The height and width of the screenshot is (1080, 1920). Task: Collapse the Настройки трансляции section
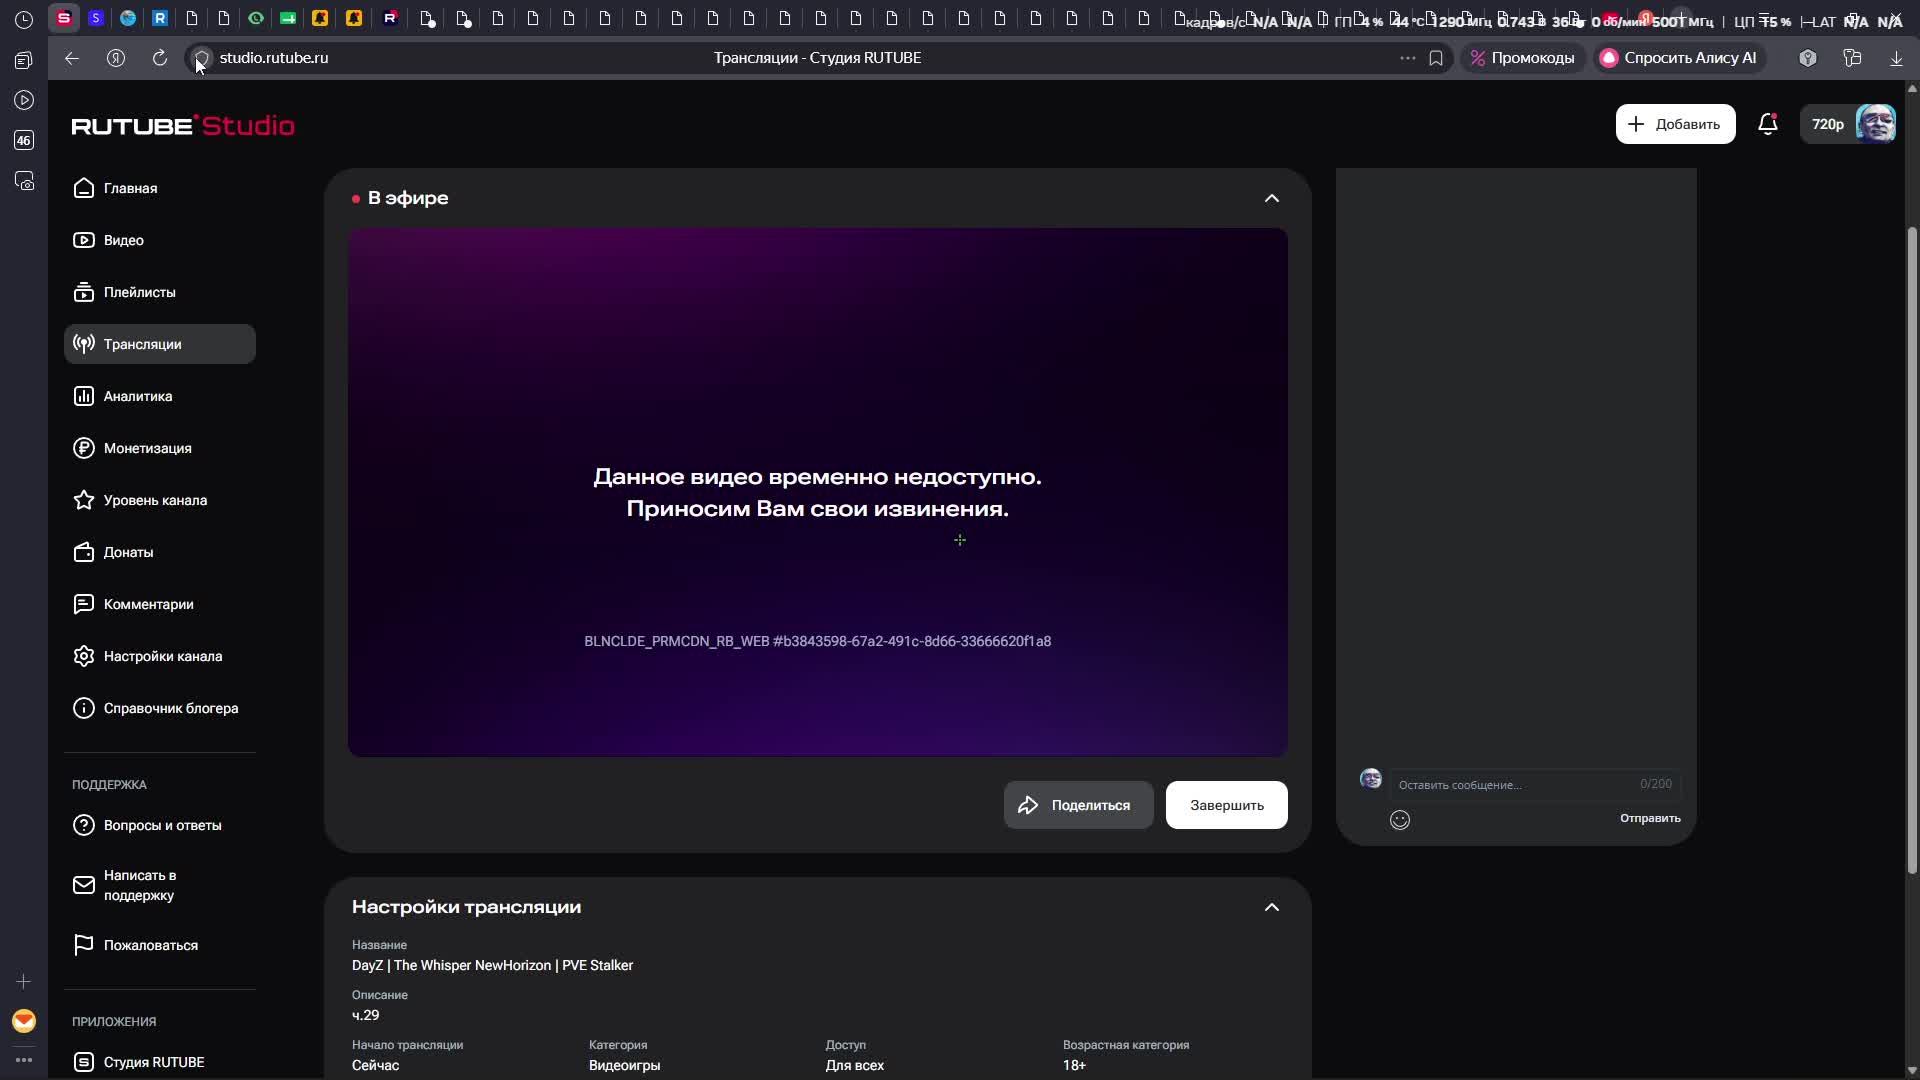[1272, 907]
